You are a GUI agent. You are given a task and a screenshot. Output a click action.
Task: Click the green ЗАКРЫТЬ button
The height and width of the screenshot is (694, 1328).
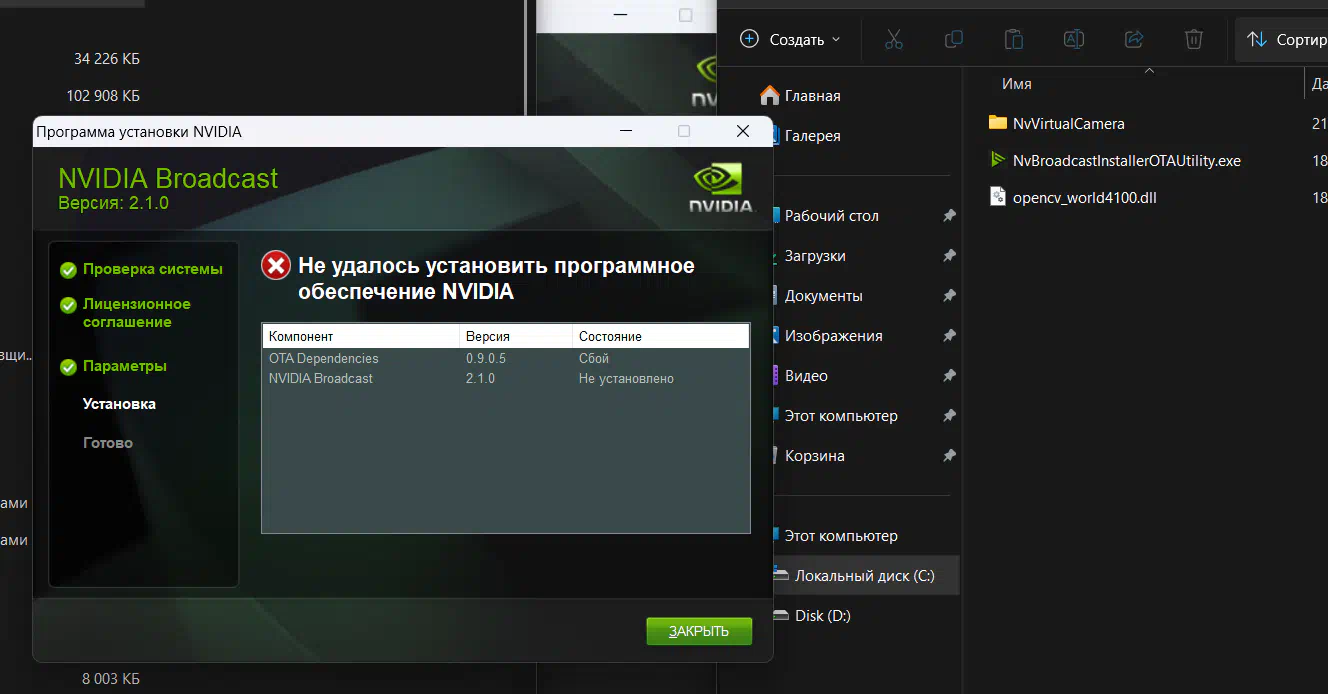(698, 631)
